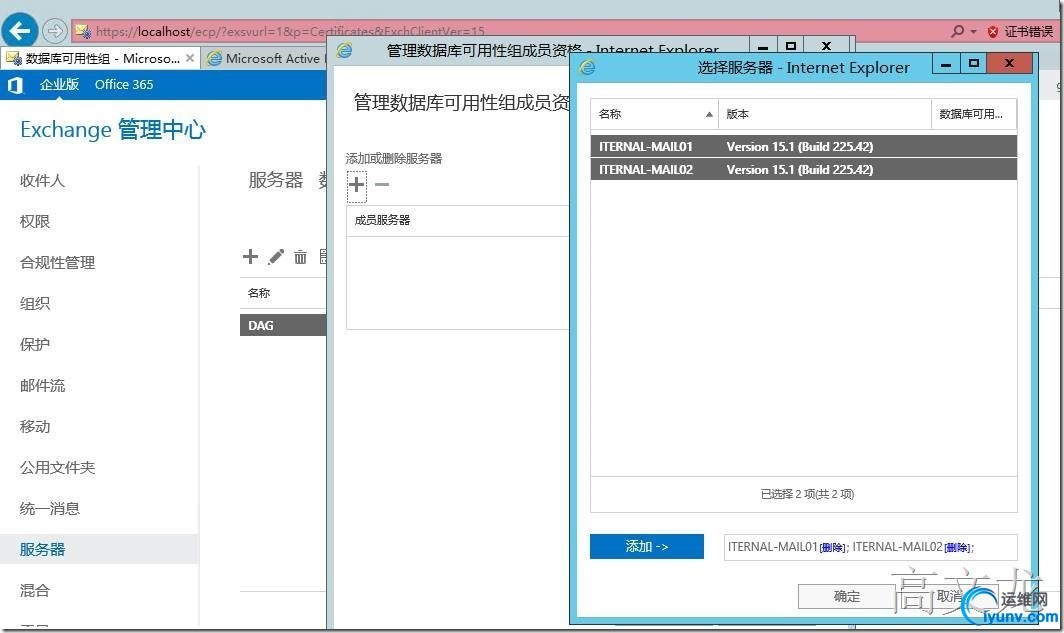
Task: Select the DAG row in the list
Action: [283, 326]
